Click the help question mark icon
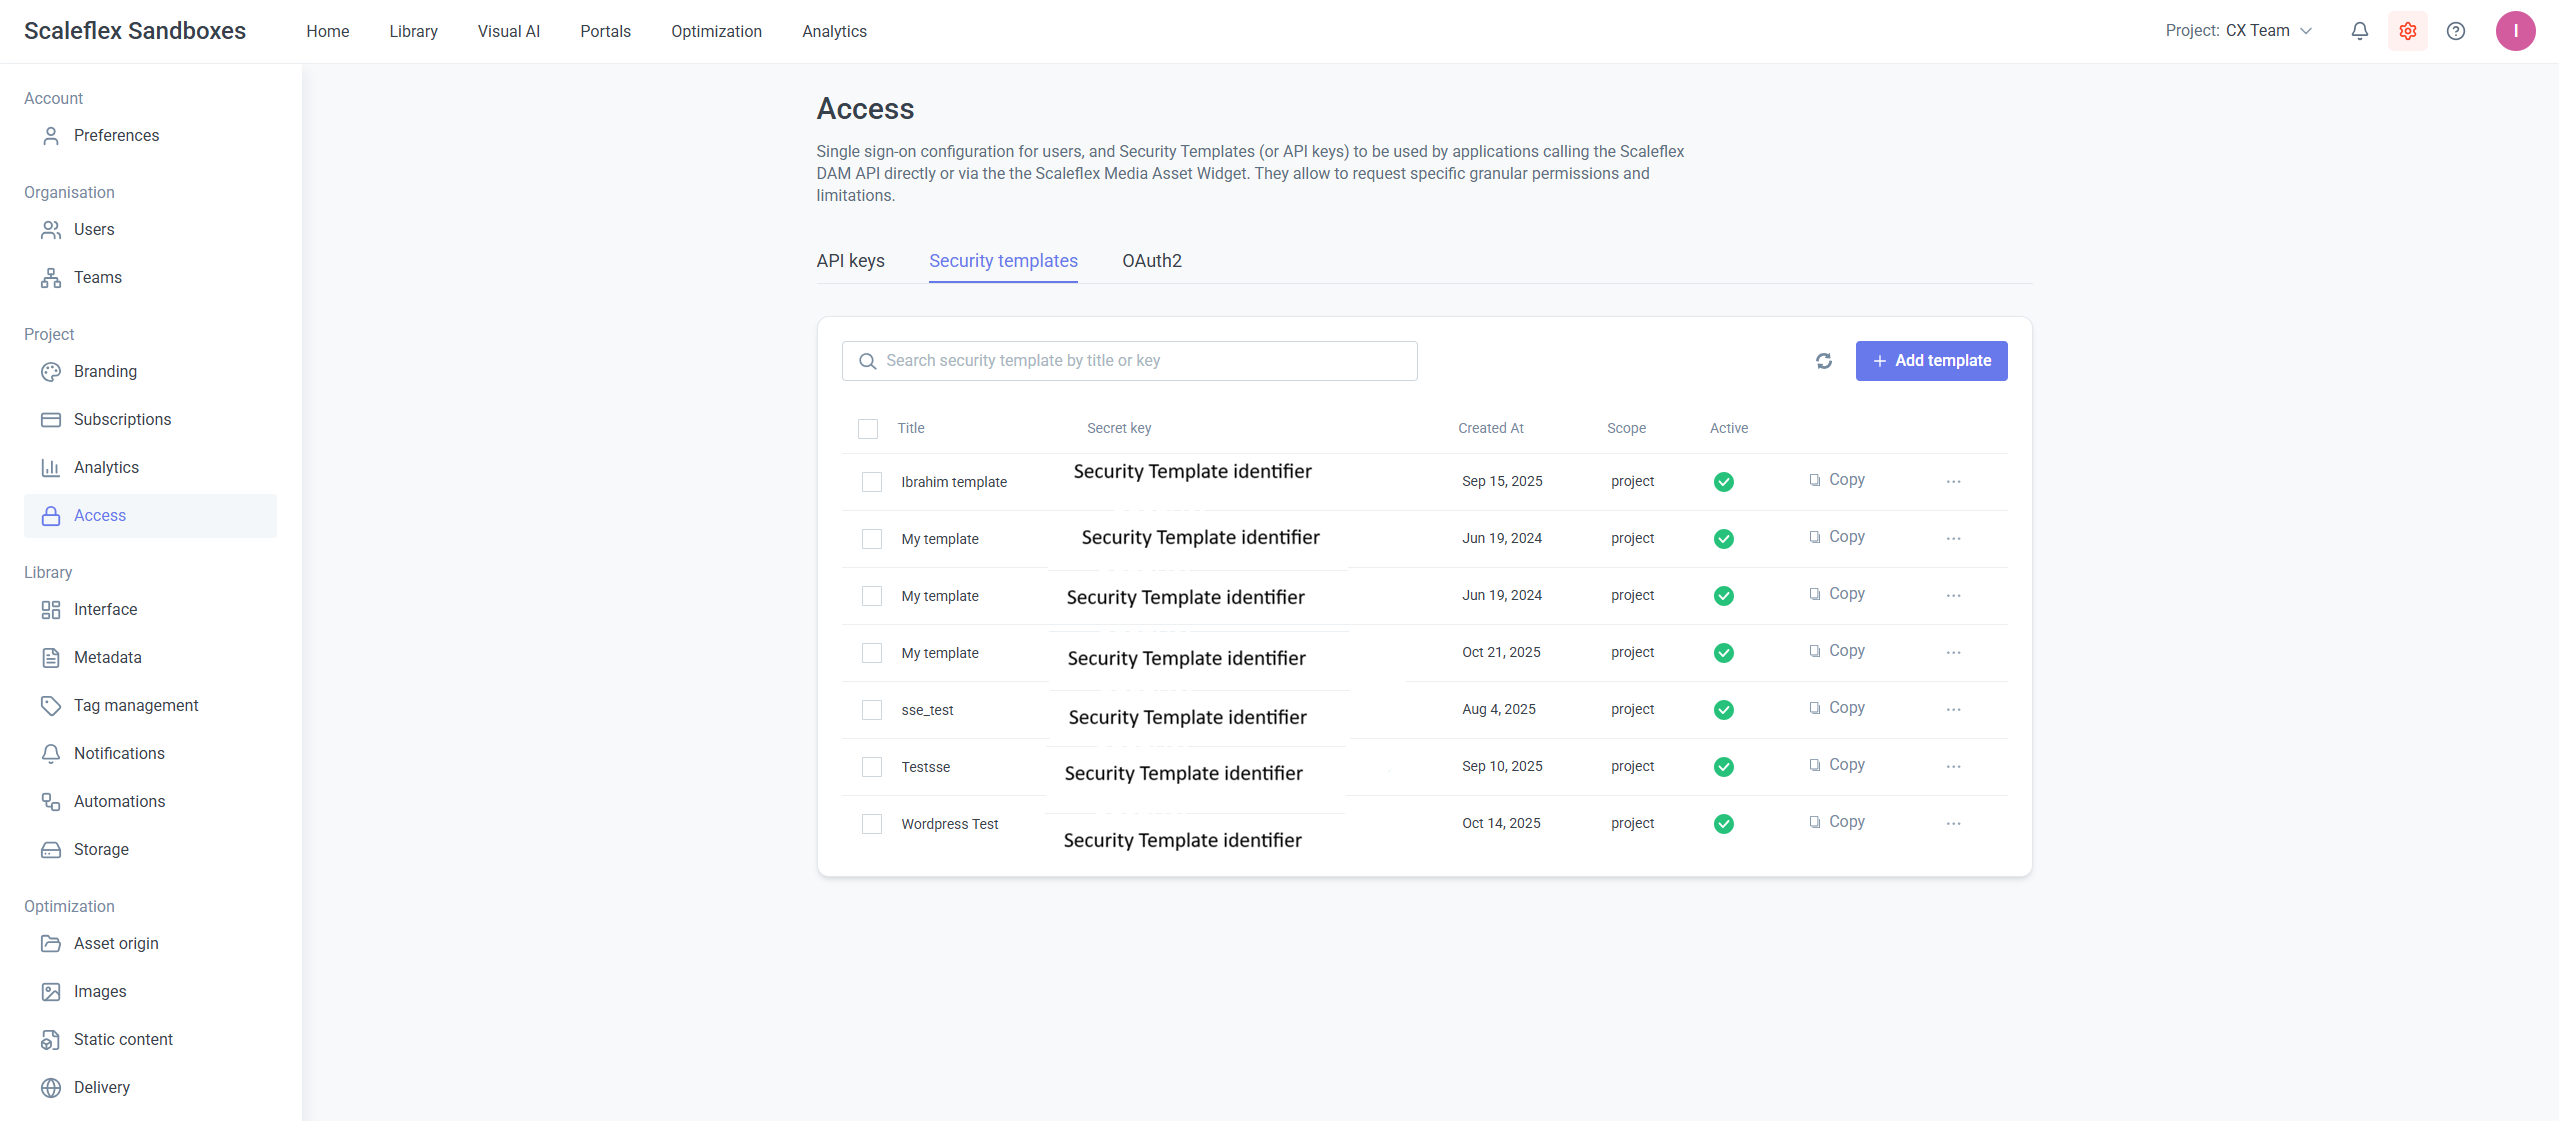The width and height of the screenshot is (2559, 1121). [2455, 31]
